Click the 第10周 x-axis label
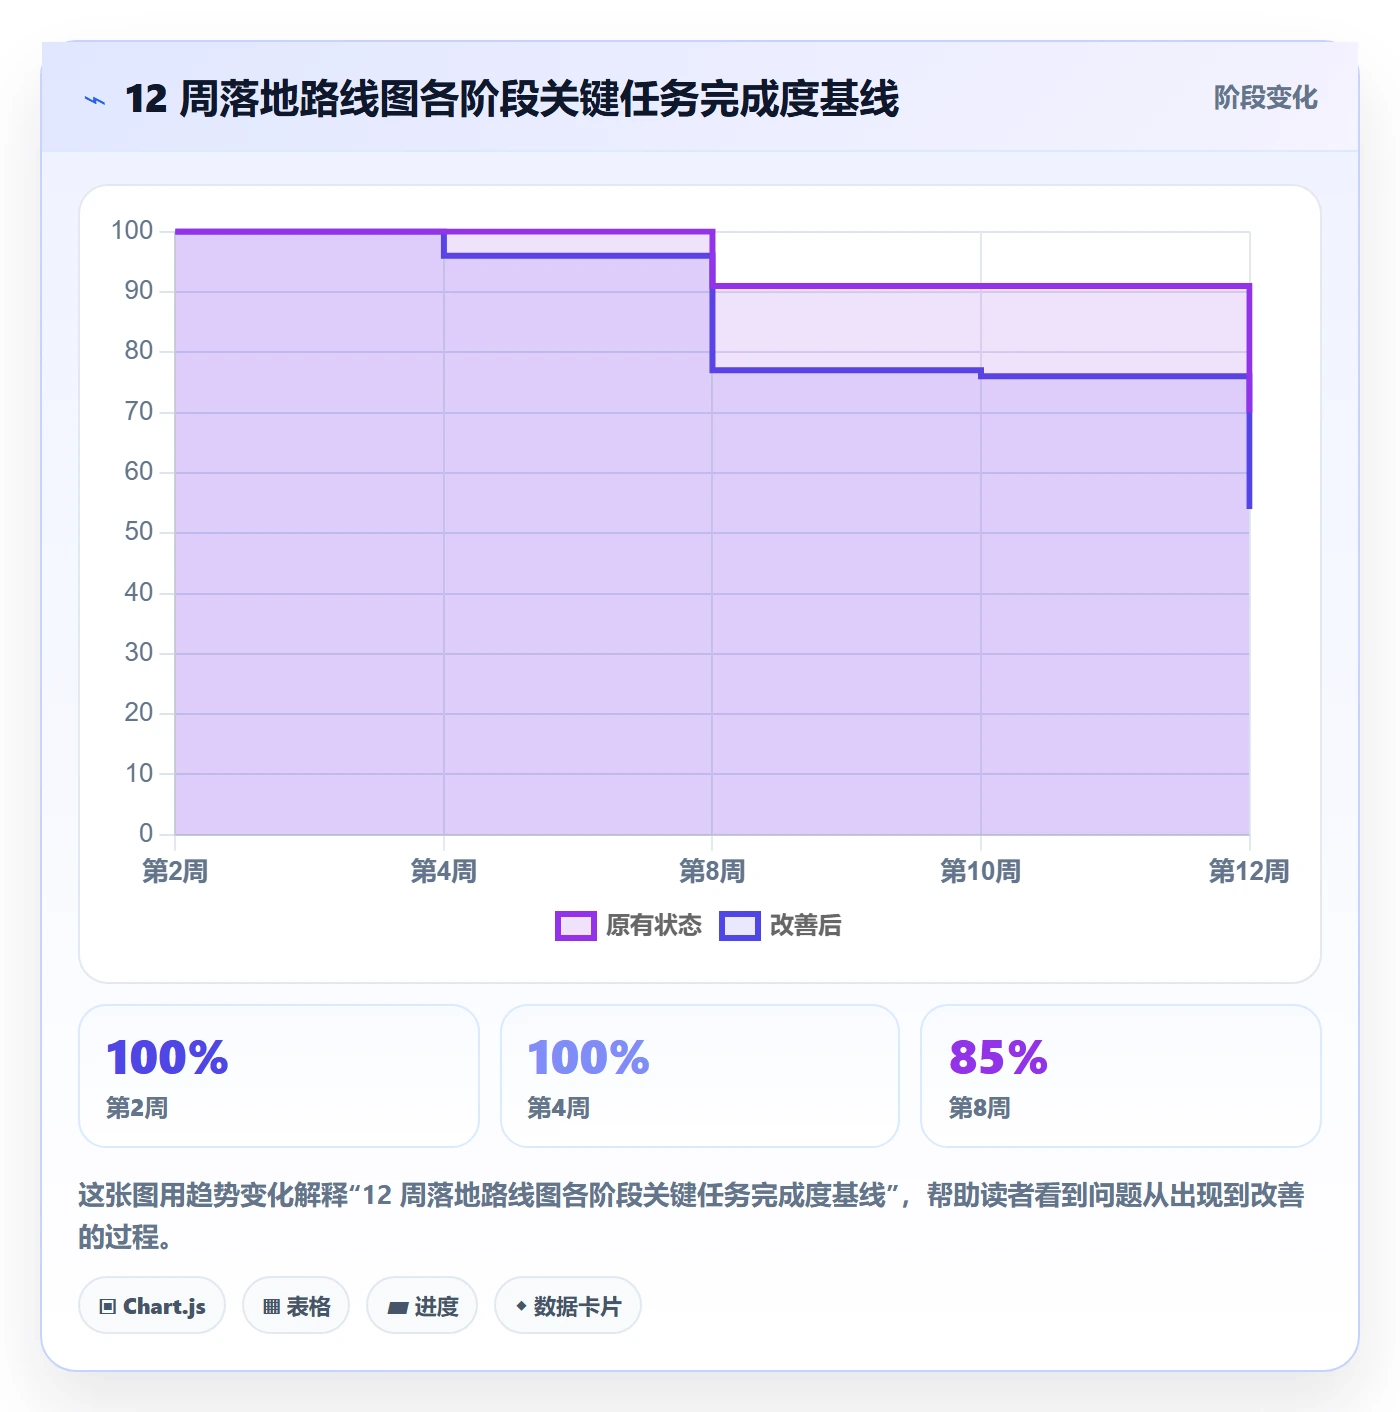Screen dimensions: 1400x1412 pyautogui.click(x=981, y=871)
